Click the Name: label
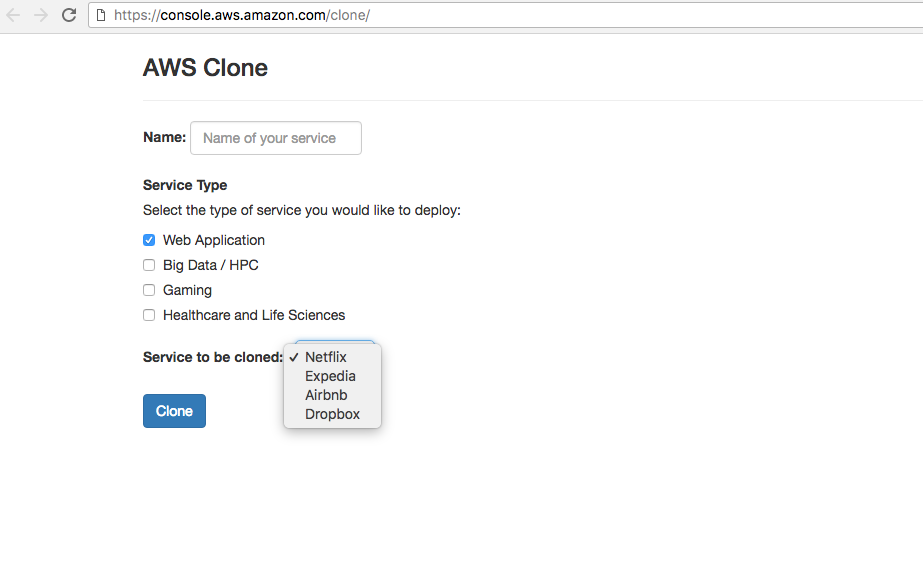Viewport: 923px width, 562px height. coord(164,137)
